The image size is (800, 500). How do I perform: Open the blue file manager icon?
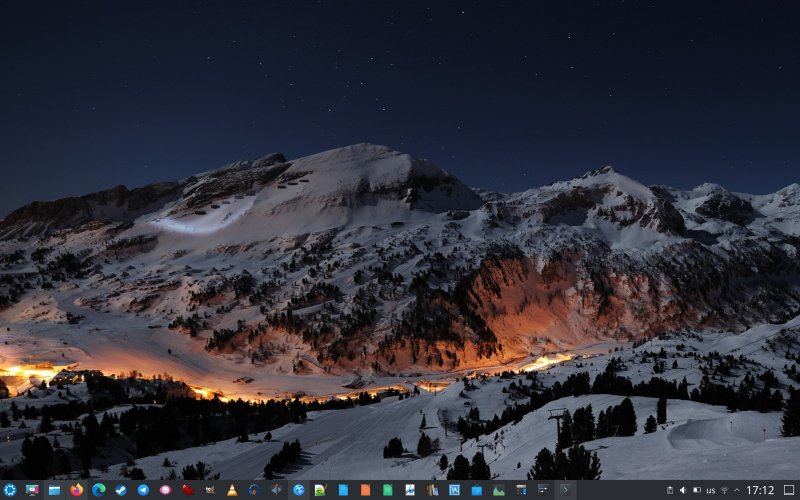tap(54, 490)
